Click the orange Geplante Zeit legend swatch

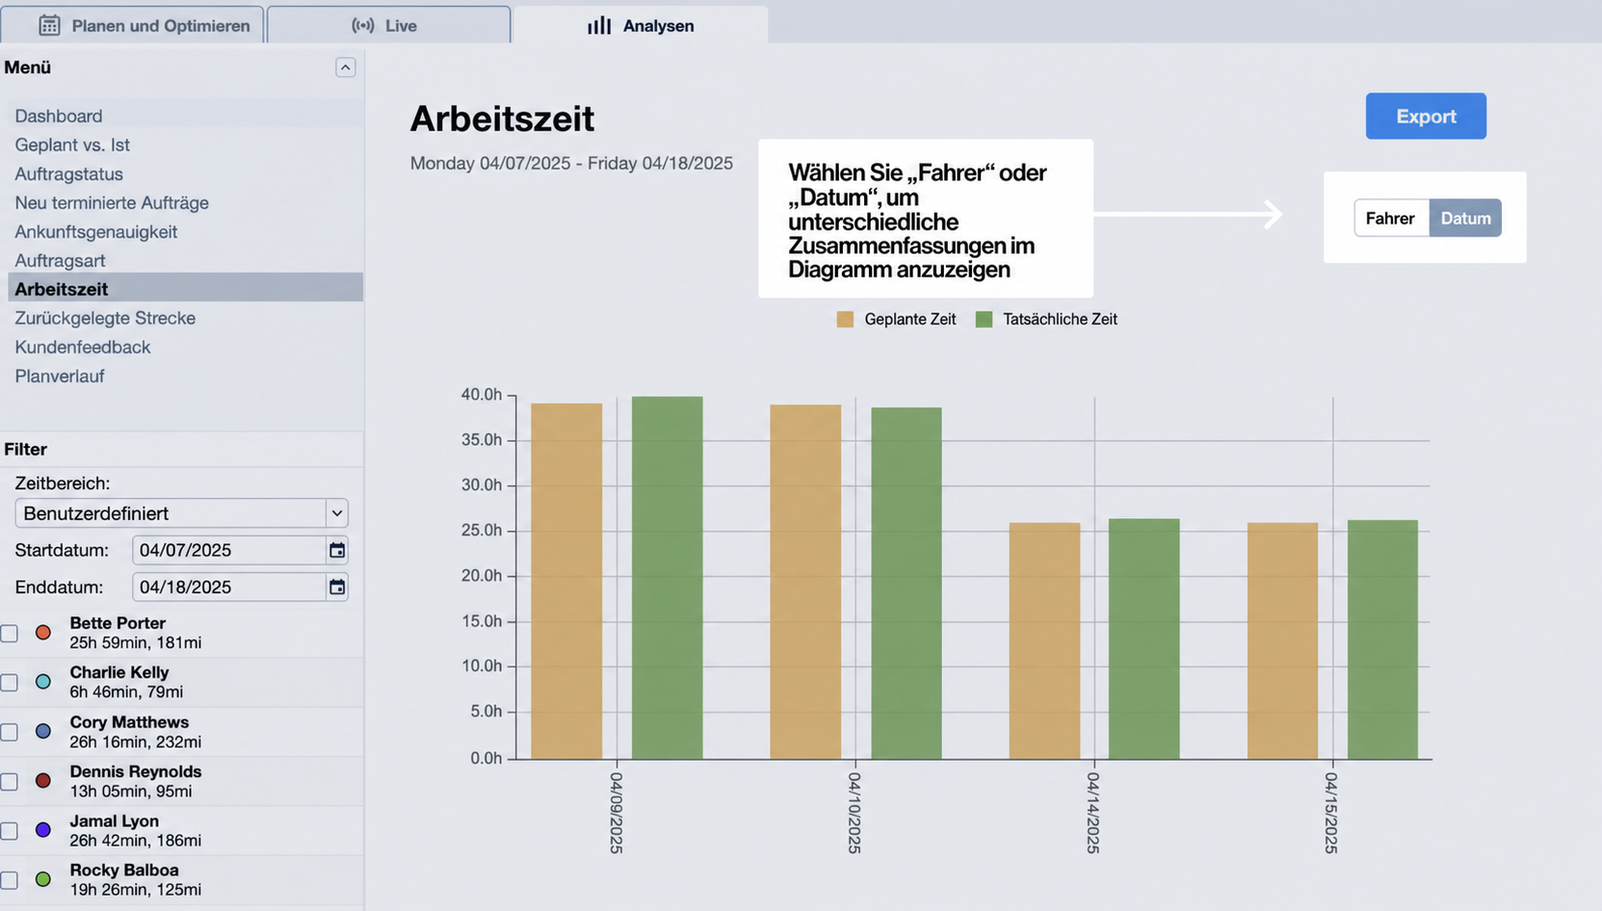tap(845, 319)
